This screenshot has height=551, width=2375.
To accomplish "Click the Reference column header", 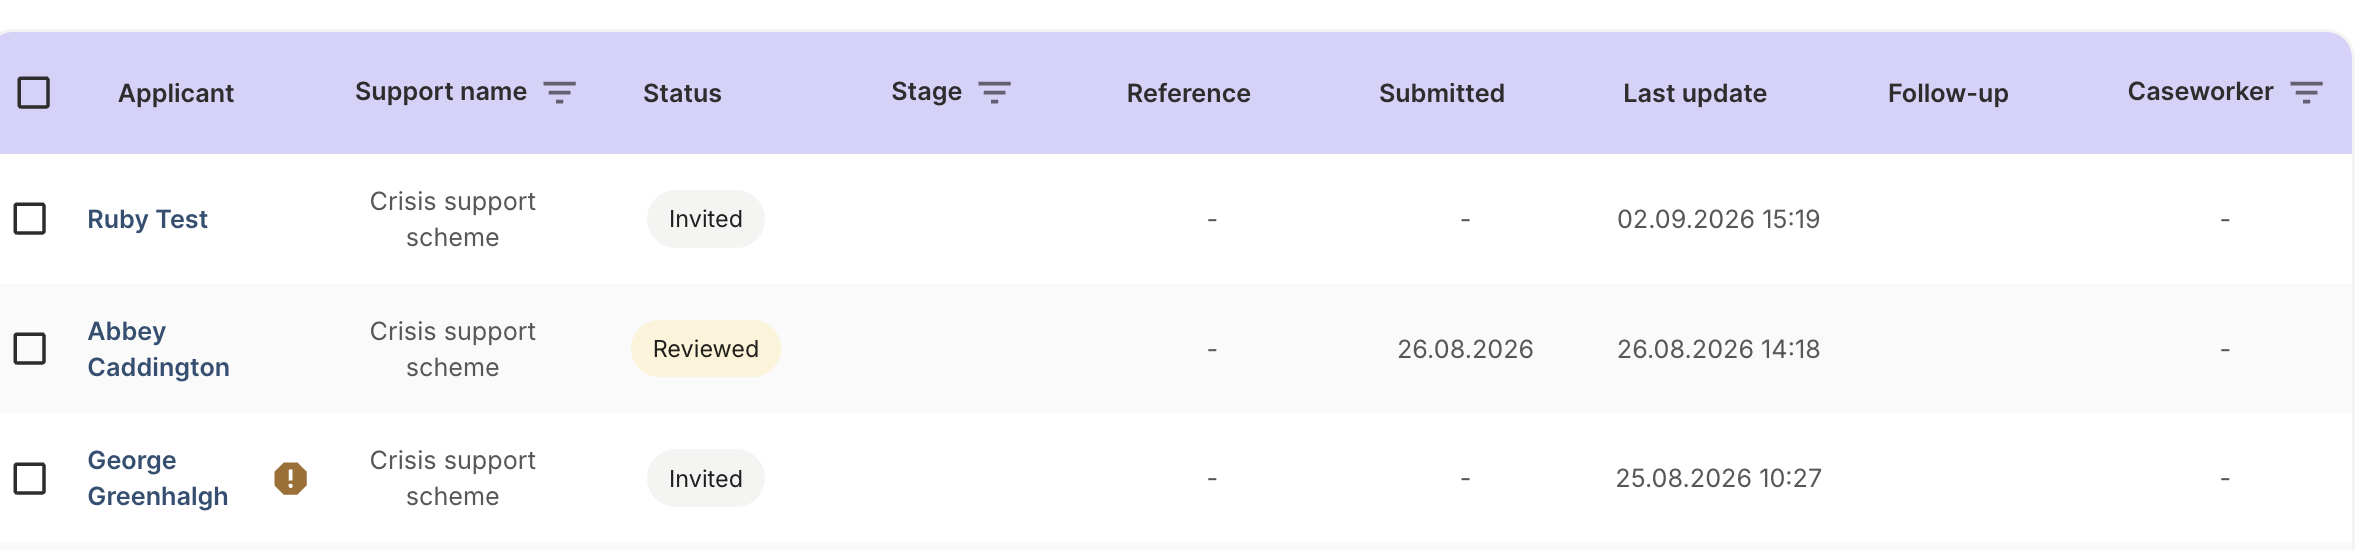I will [1188, 93].
